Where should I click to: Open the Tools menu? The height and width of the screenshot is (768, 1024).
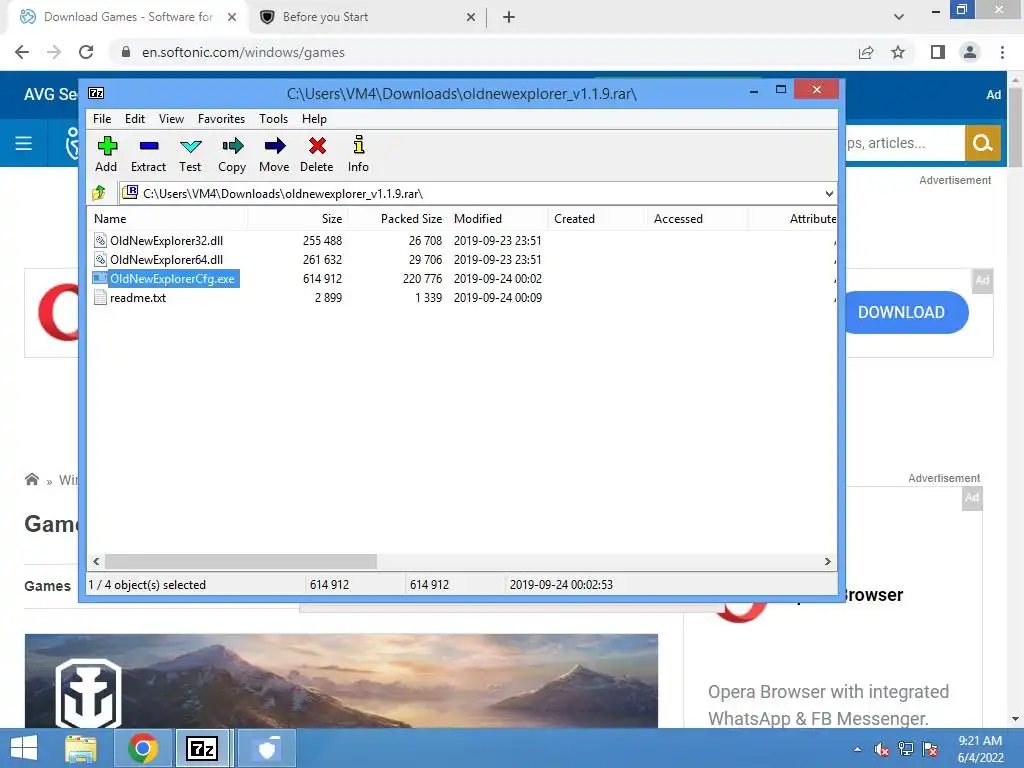pos(273,119)
